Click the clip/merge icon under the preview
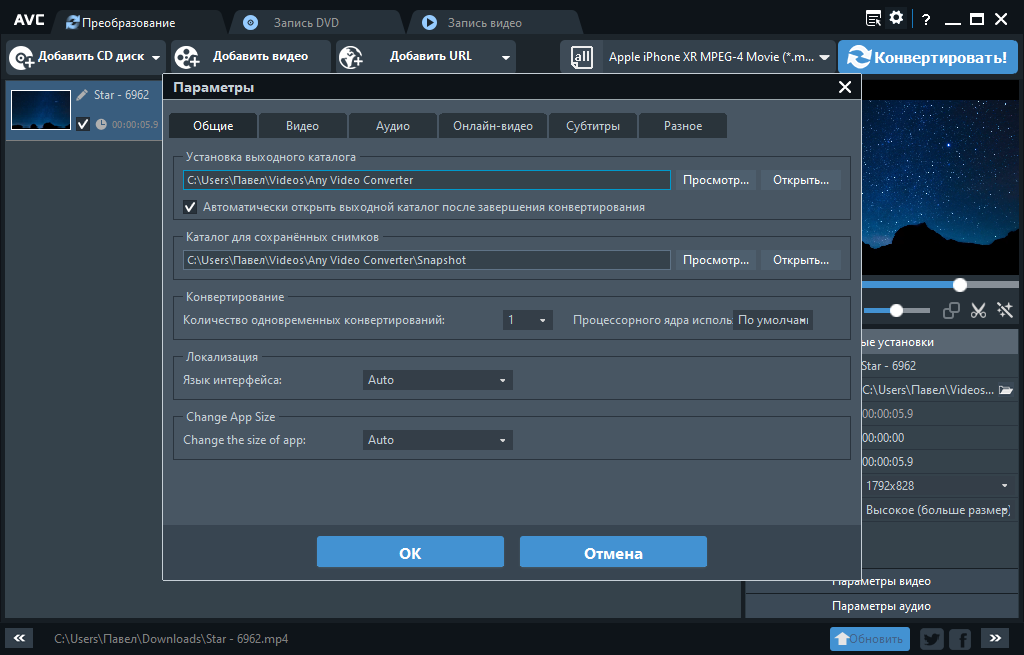 click(951, 311)
